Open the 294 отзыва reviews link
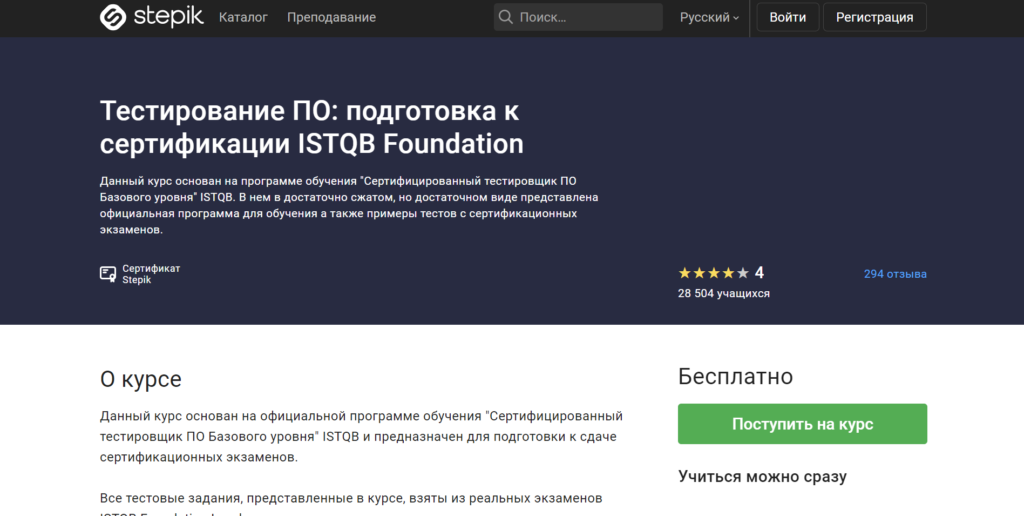 point(895,274)
